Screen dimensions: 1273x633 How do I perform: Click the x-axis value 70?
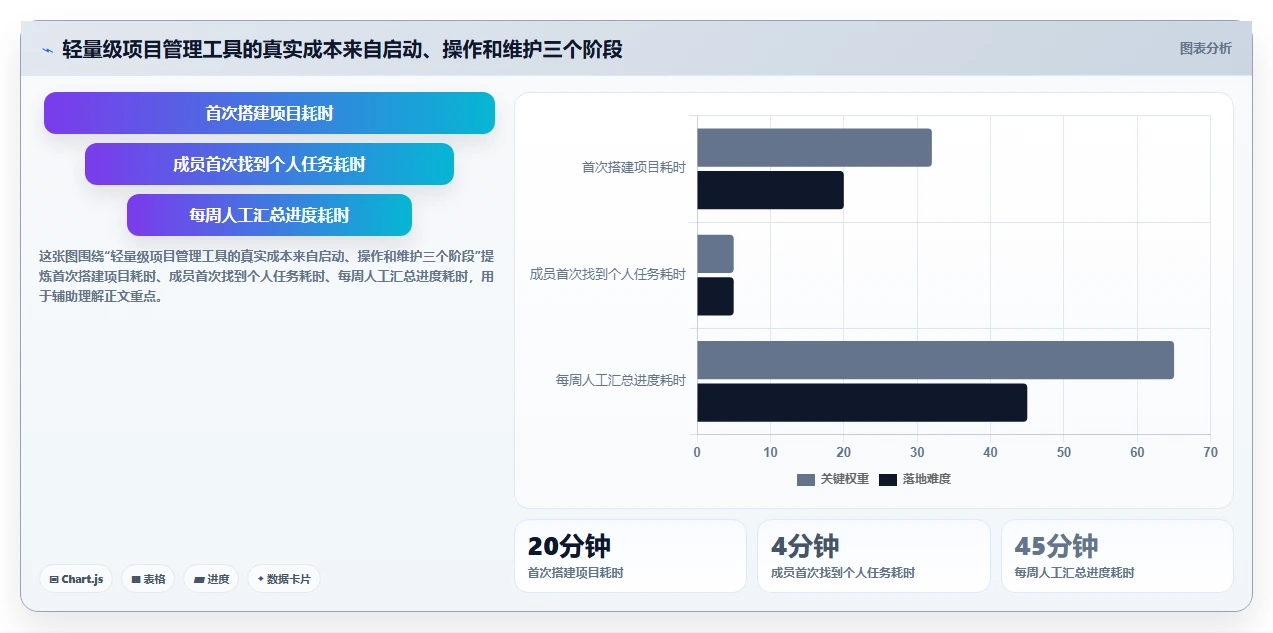pyautogui.click(x=1210, y=452)
